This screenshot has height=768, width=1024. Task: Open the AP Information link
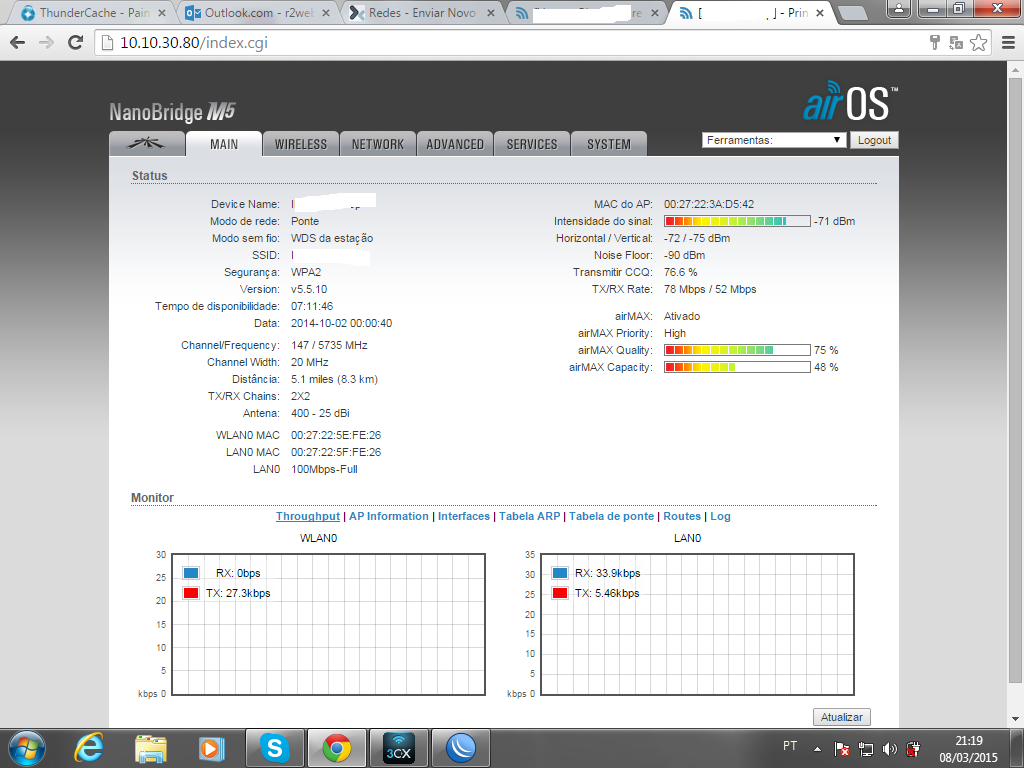tap(389, 516)
